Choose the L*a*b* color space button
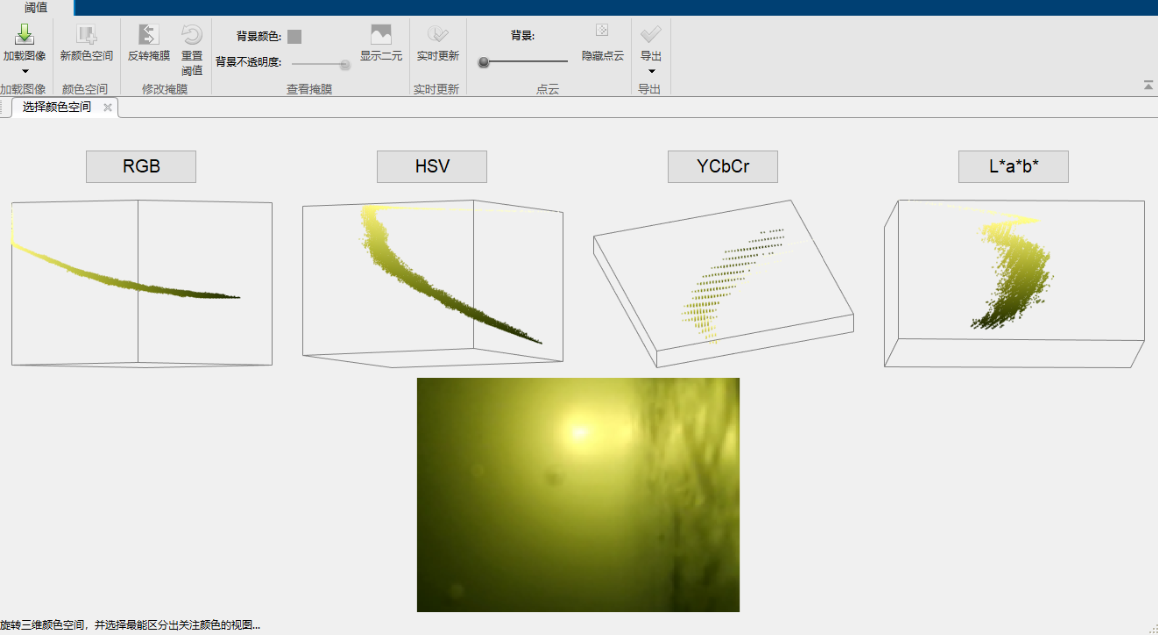 1013,167
